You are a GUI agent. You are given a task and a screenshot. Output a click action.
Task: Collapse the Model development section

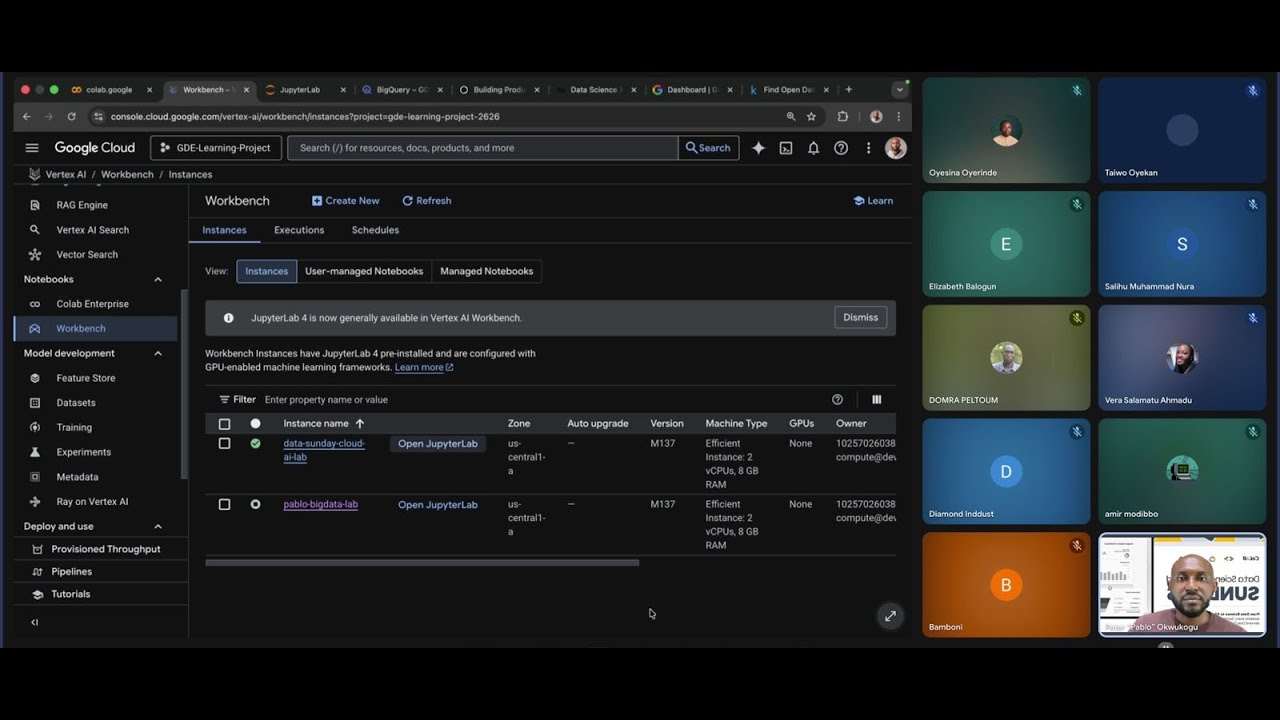coord(158,354)
